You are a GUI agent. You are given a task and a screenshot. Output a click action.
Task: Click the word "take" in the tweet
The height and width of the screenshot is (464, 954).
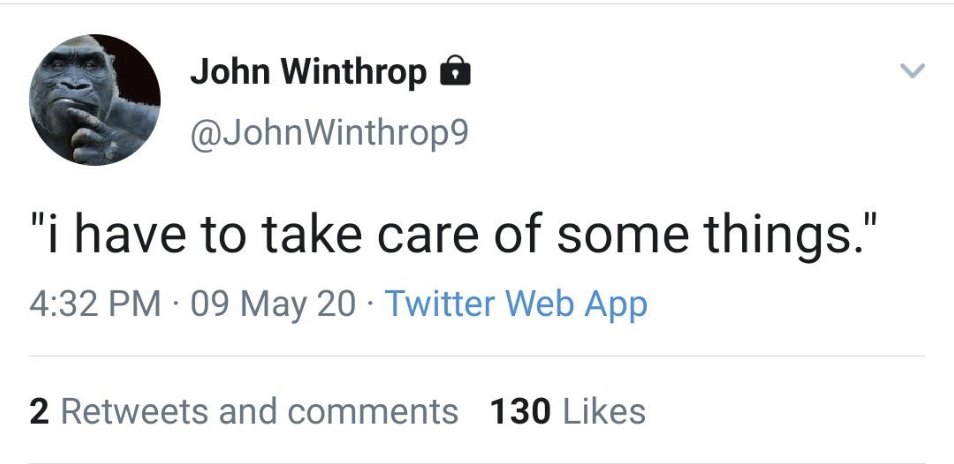pos(307,239)
